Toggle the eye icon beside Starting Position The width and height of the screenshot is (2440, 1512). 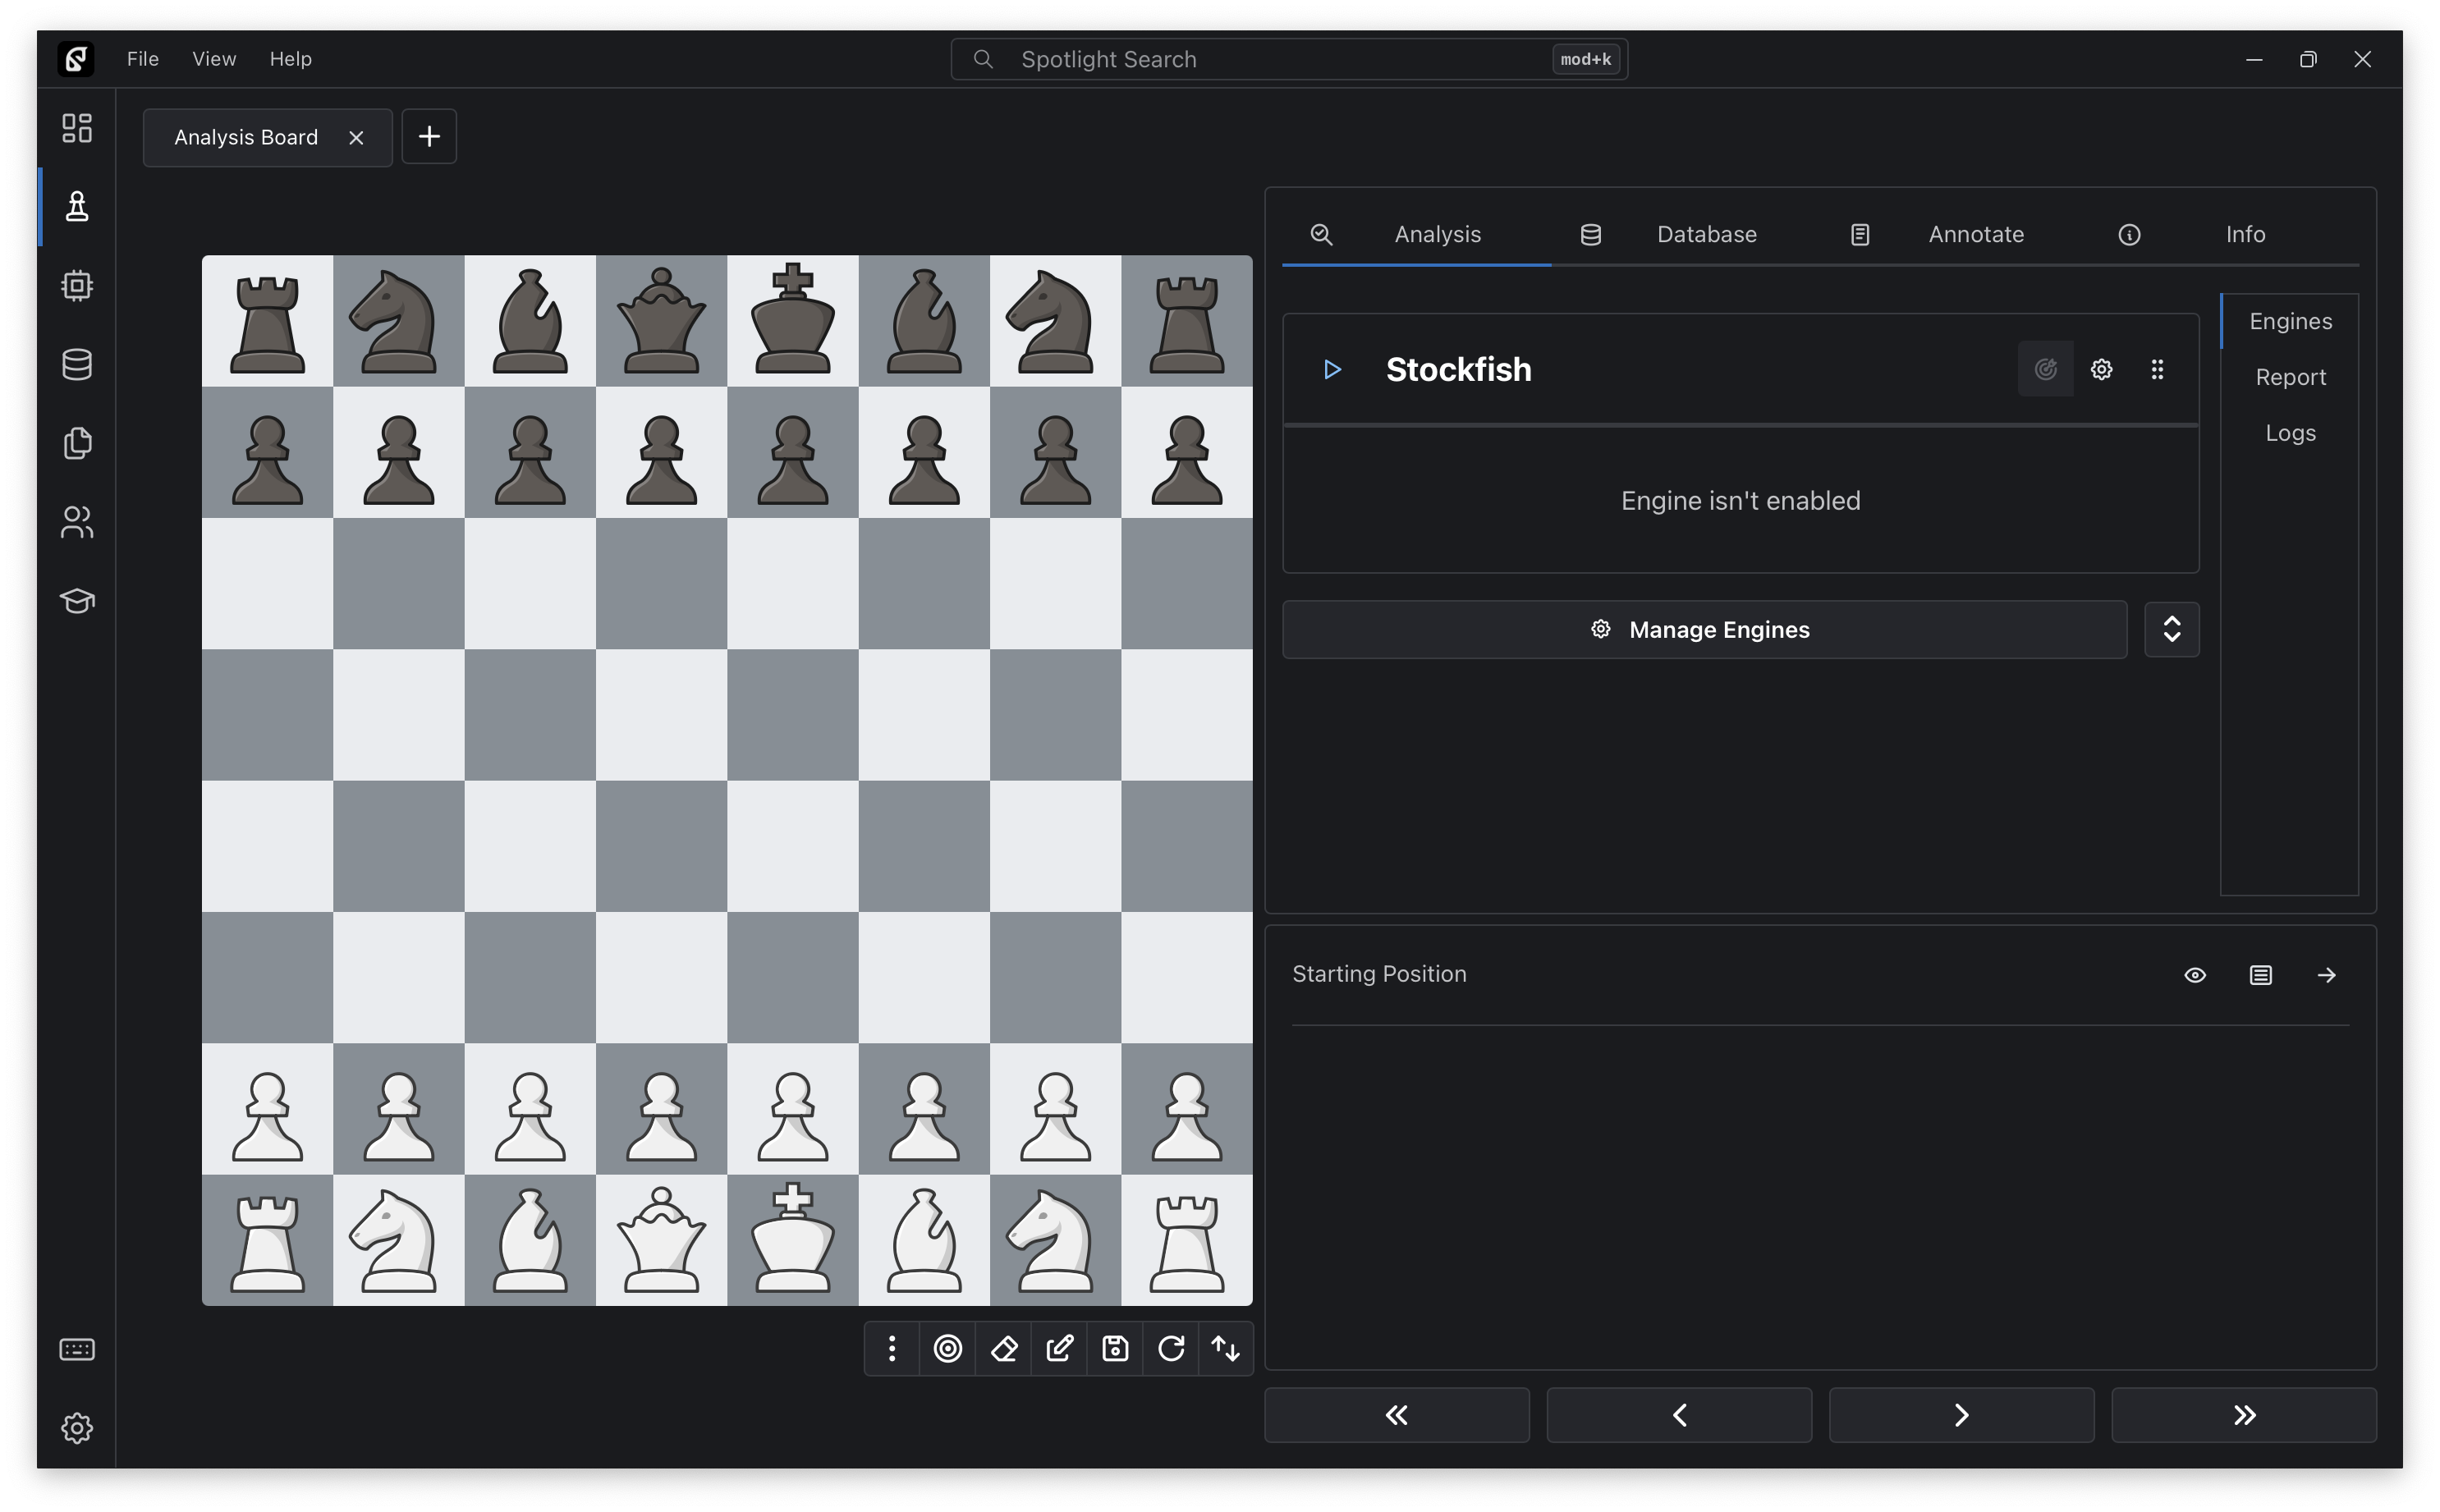[2195, 975]
